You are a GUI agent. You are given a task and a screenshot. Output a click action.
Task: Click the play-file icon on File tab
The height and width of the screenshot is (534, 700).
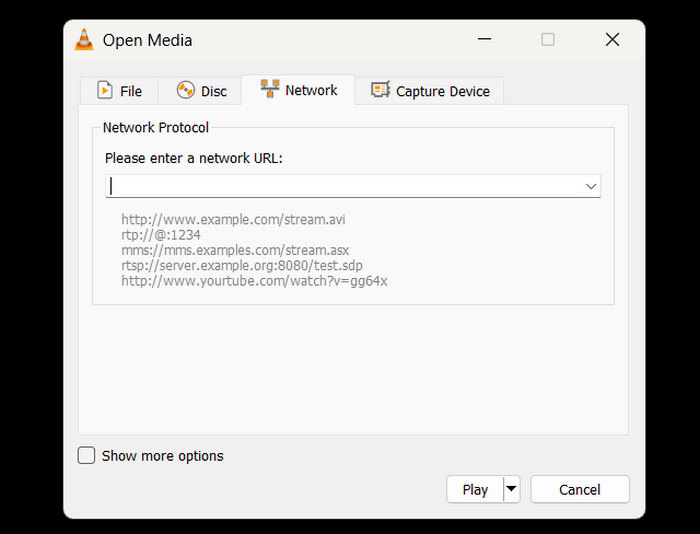click(x=105, y=90)
